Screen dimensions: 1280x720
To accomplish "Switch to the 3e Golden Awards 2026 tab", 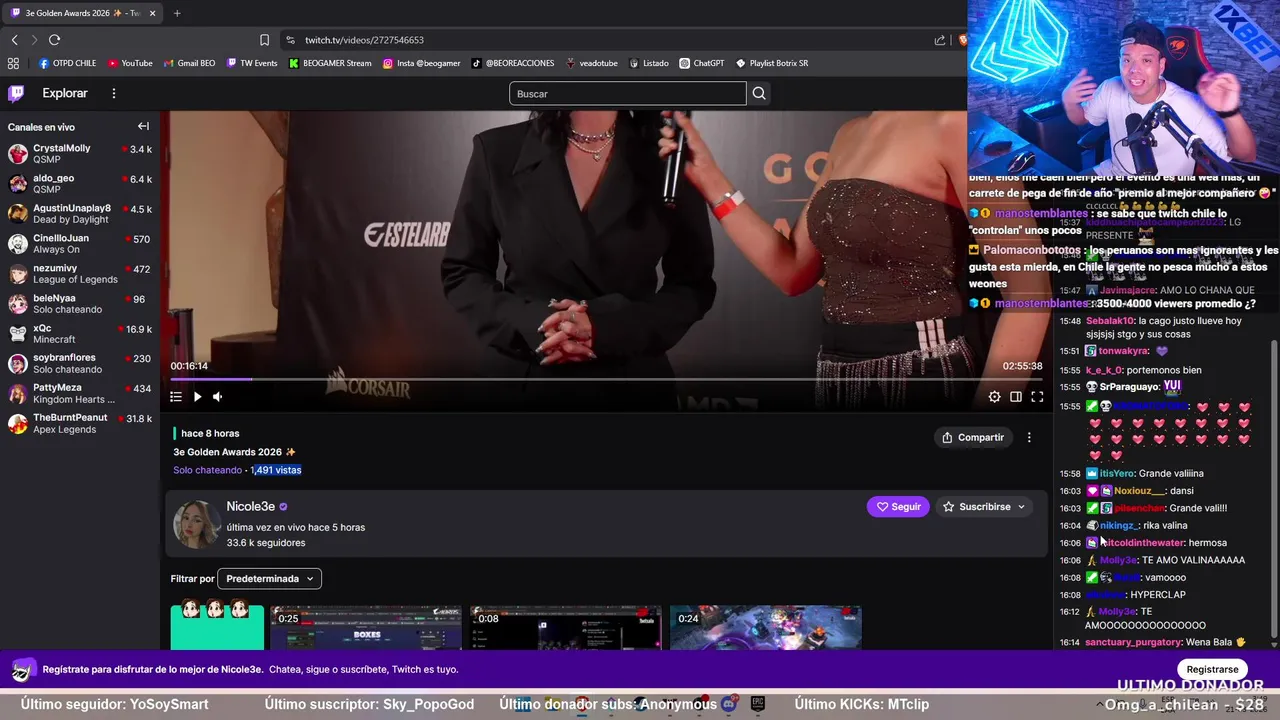I will tap(82, 13).
